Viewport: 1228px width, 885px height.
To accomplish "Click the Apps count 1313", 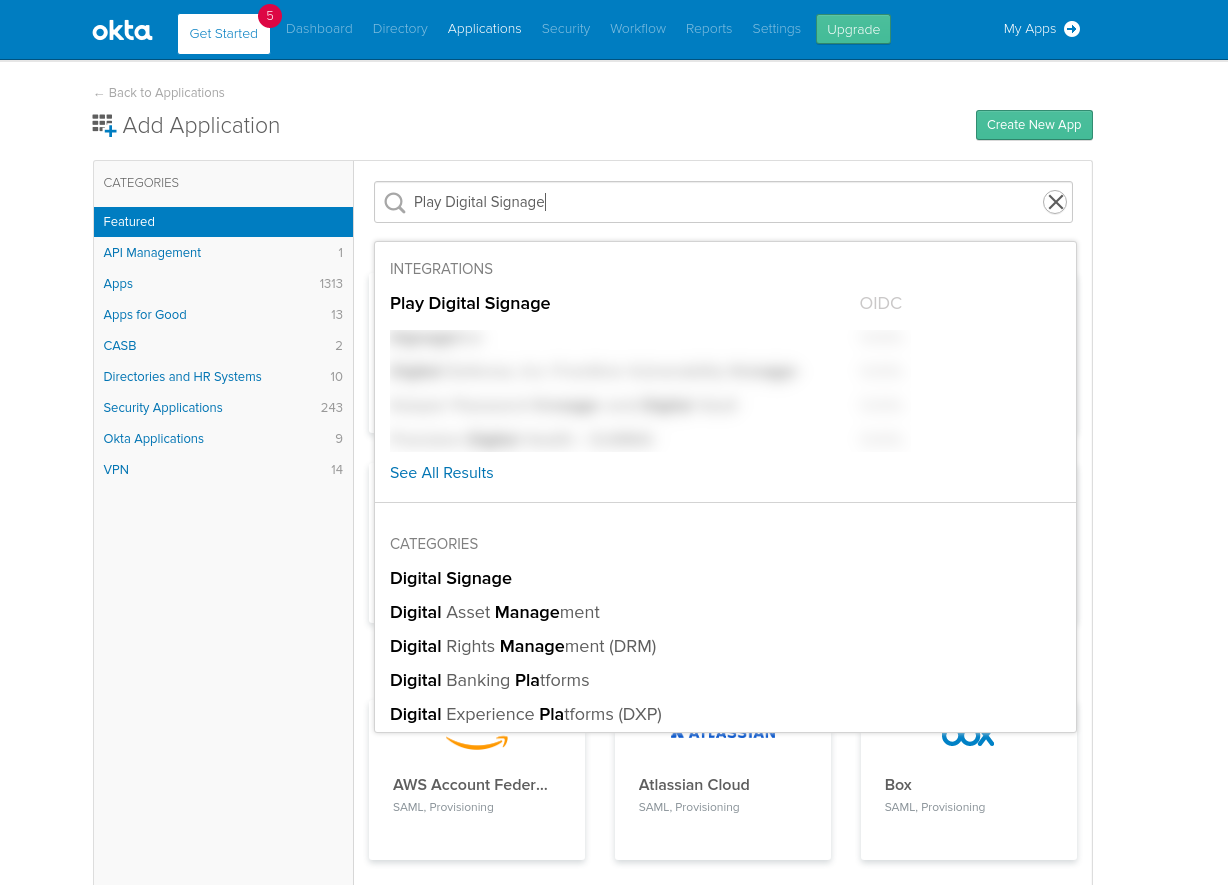I will point(331,284).
